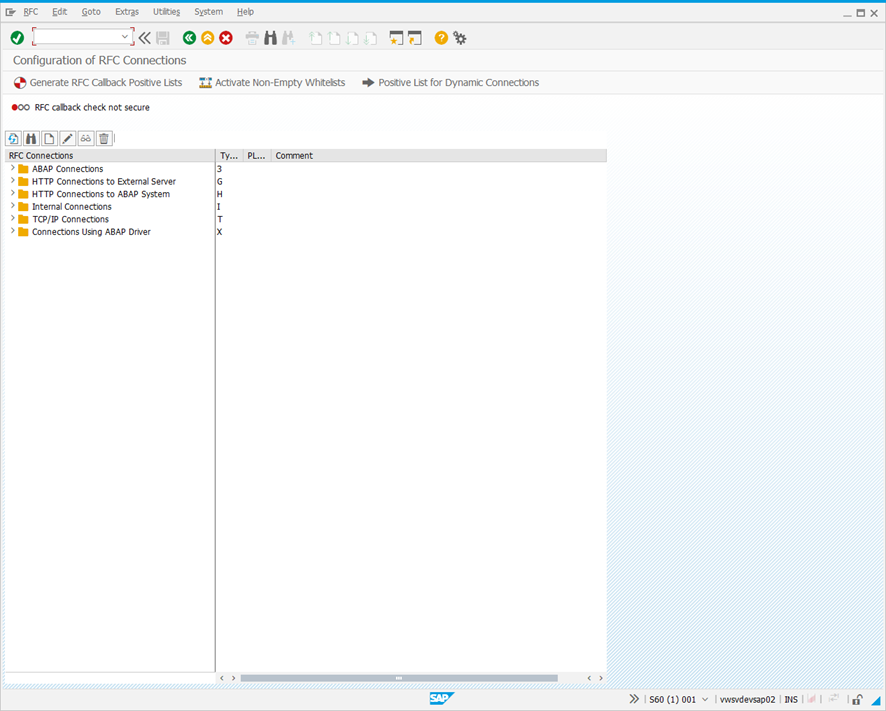The height and width of the screenshot is (711, 886).
Task: Open the Extras menu
Action: [126, 11]
